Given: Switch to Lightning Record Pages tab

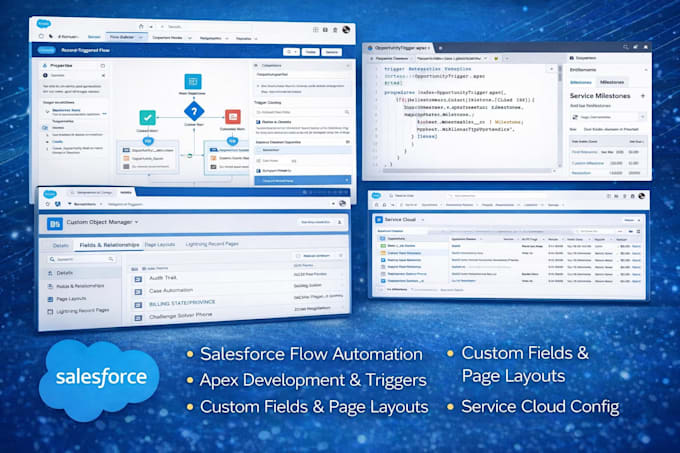Looking at the screenshot, I should coord(212,244).
